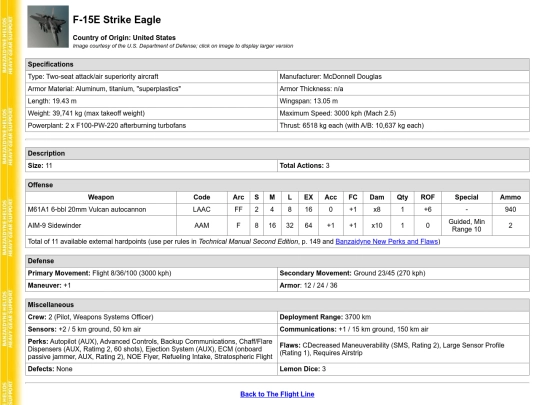Click the Guided, Min Range 10 cell
The image size is (540, 405).
tap(467, 226)
